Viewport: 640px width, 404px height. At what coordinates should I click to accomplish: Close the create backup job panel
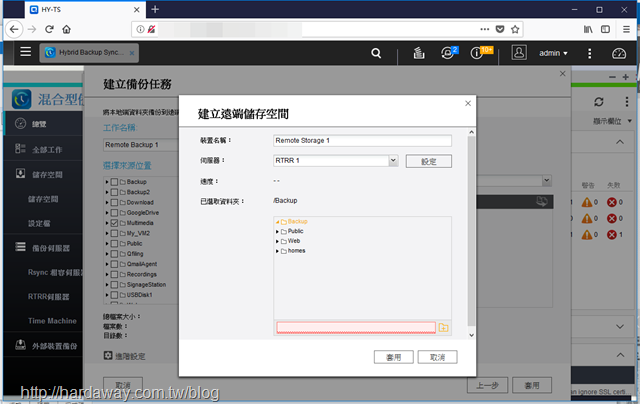(x=562, y=73)
